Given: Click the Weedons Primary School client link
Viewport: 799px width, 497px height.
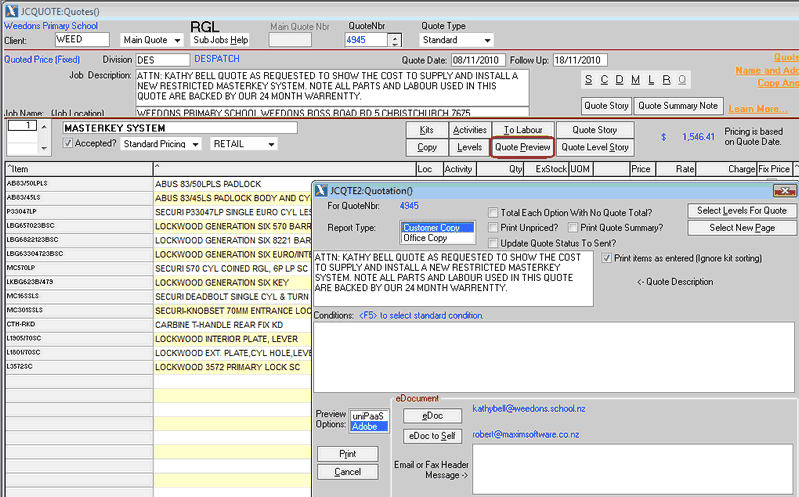Looking at the screenshot, I should pyautogui.click(x=51, y=25).
